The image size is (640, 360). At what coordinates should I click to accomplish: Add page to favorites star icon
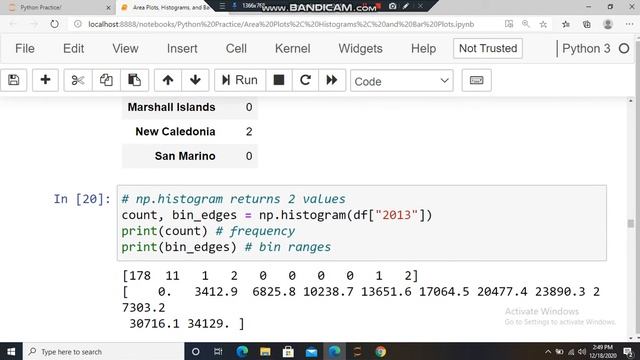543,24
